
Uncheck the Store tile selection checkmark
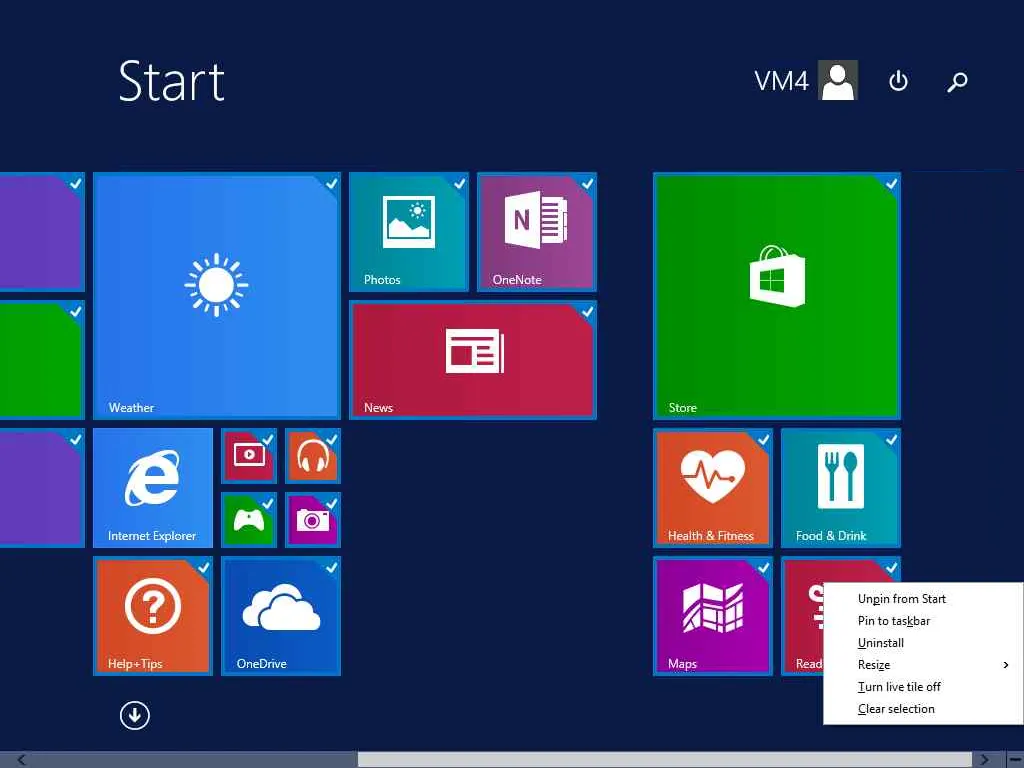click(x=891, y=184)
